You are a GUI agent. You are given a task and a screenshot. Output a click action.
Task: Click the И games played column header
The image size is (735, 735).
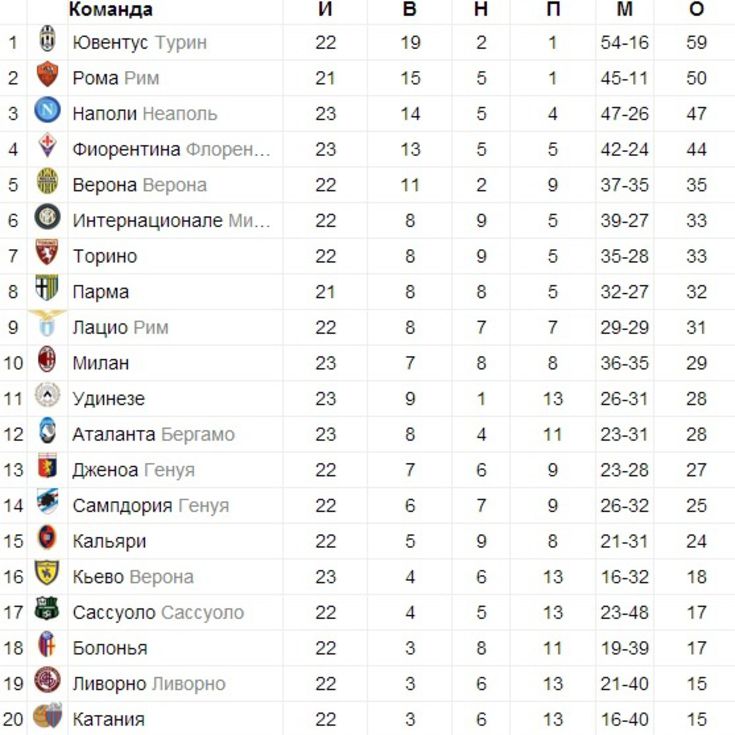click(325, 10)
